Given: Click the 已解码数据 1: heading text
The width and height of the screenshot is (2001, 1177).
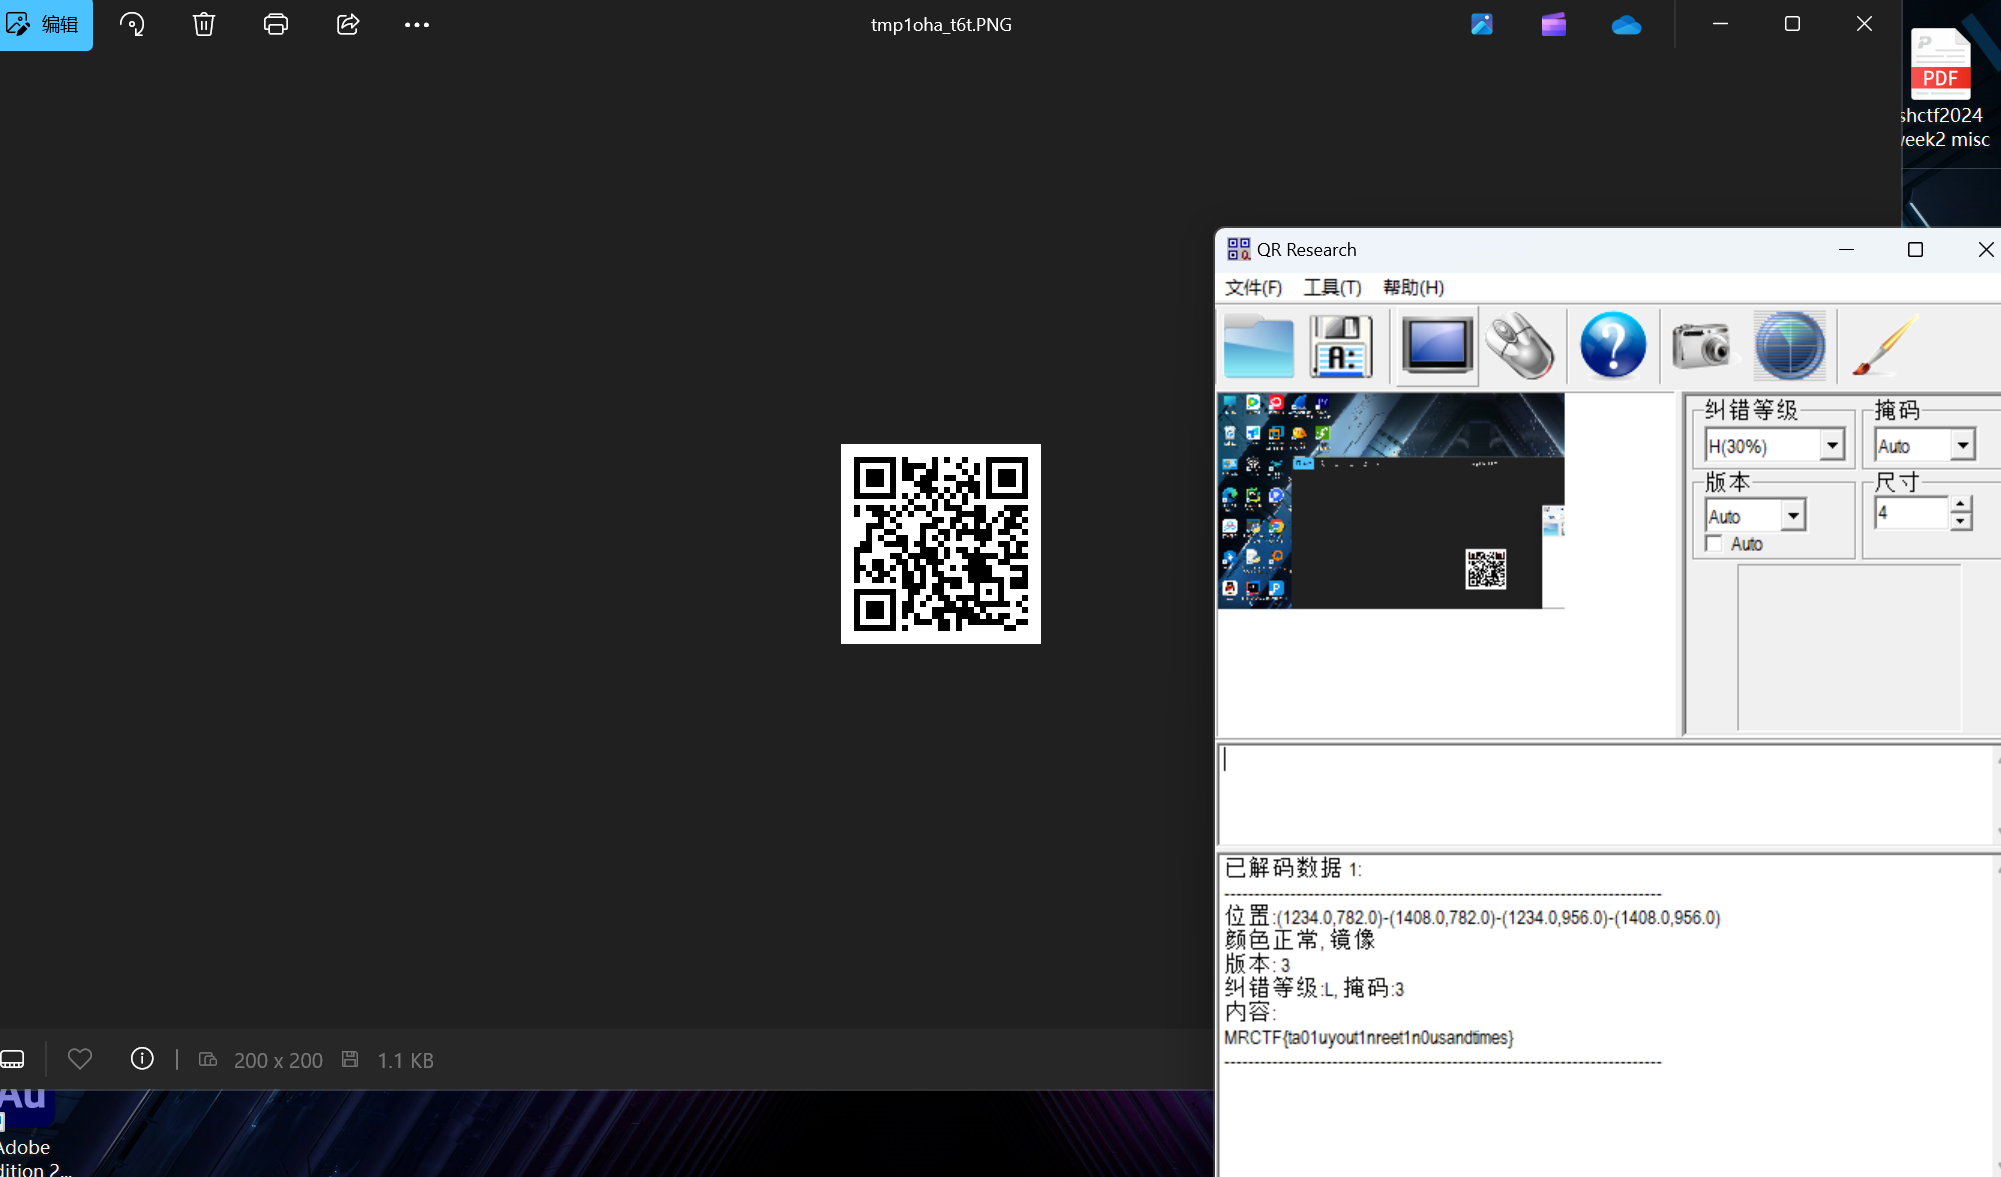Looking at the screenshot, I should tap(1293, 868).
